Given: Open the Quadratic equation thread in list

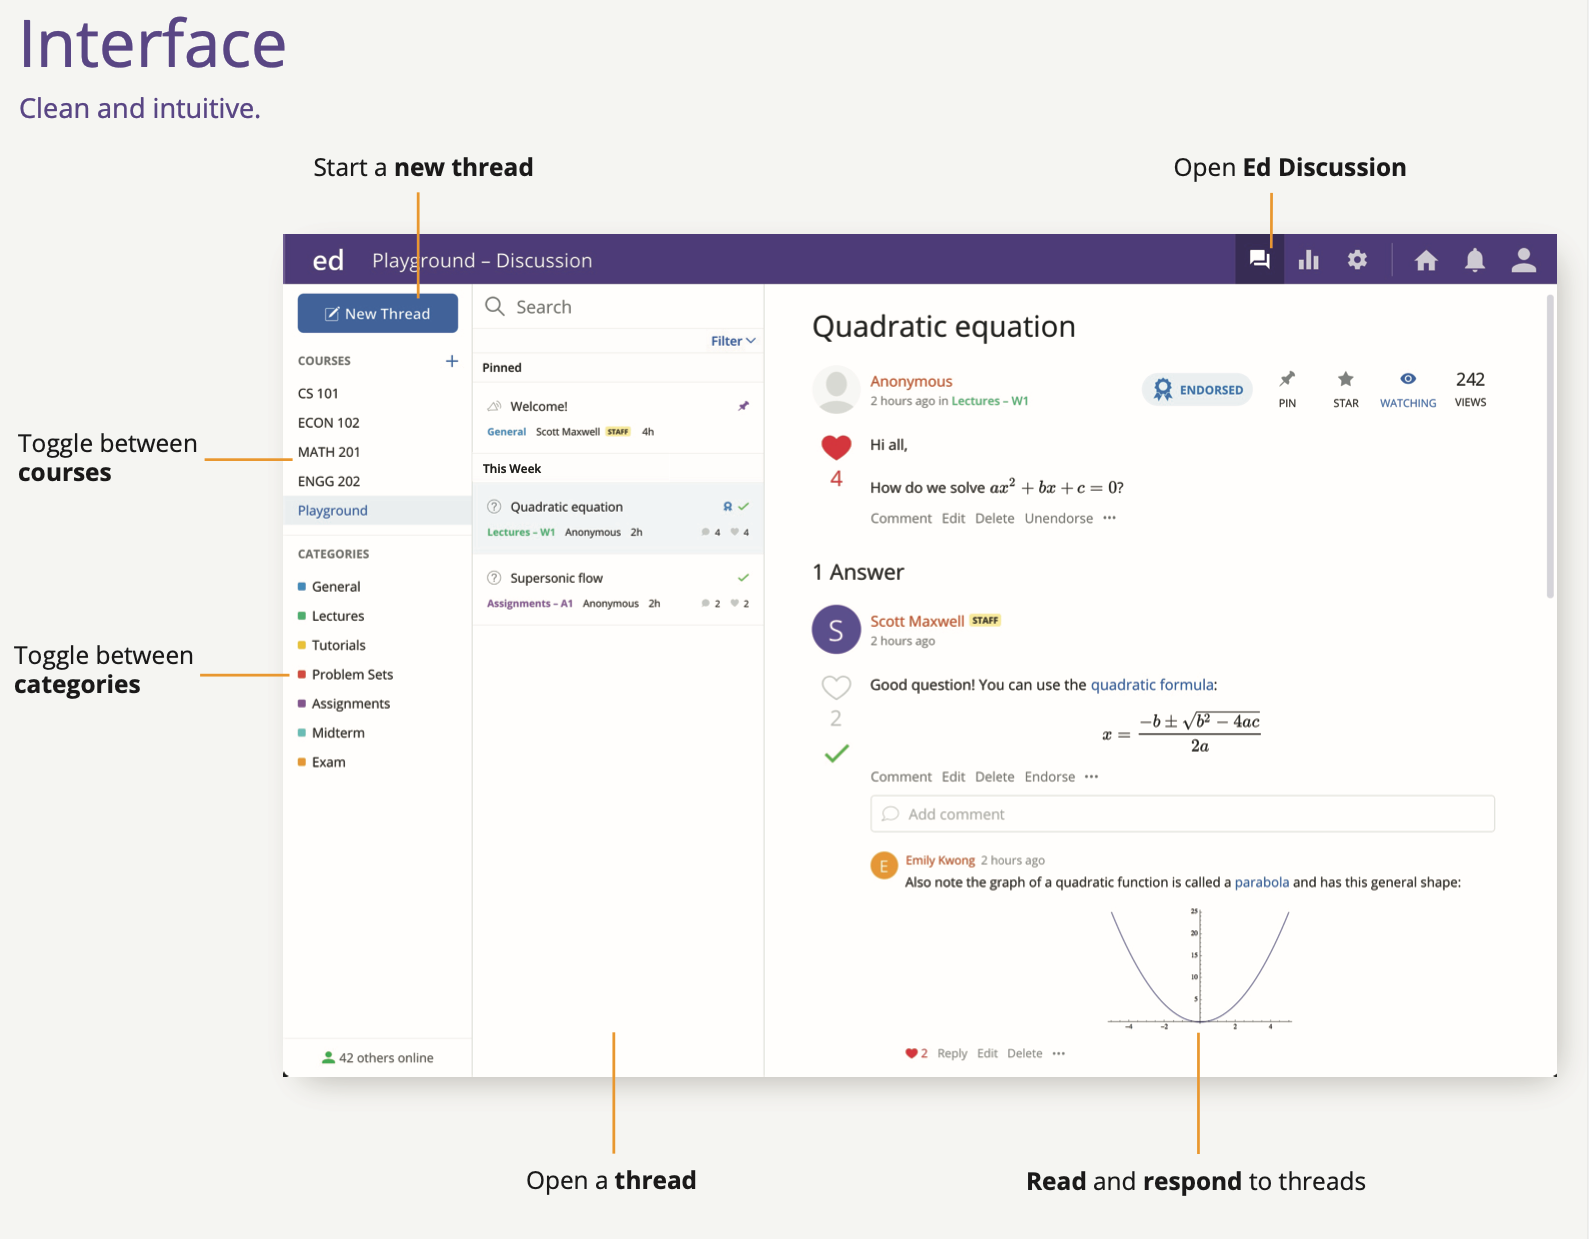Looking at the screenshot, I should pyautogui.click(x=618, y=519).
